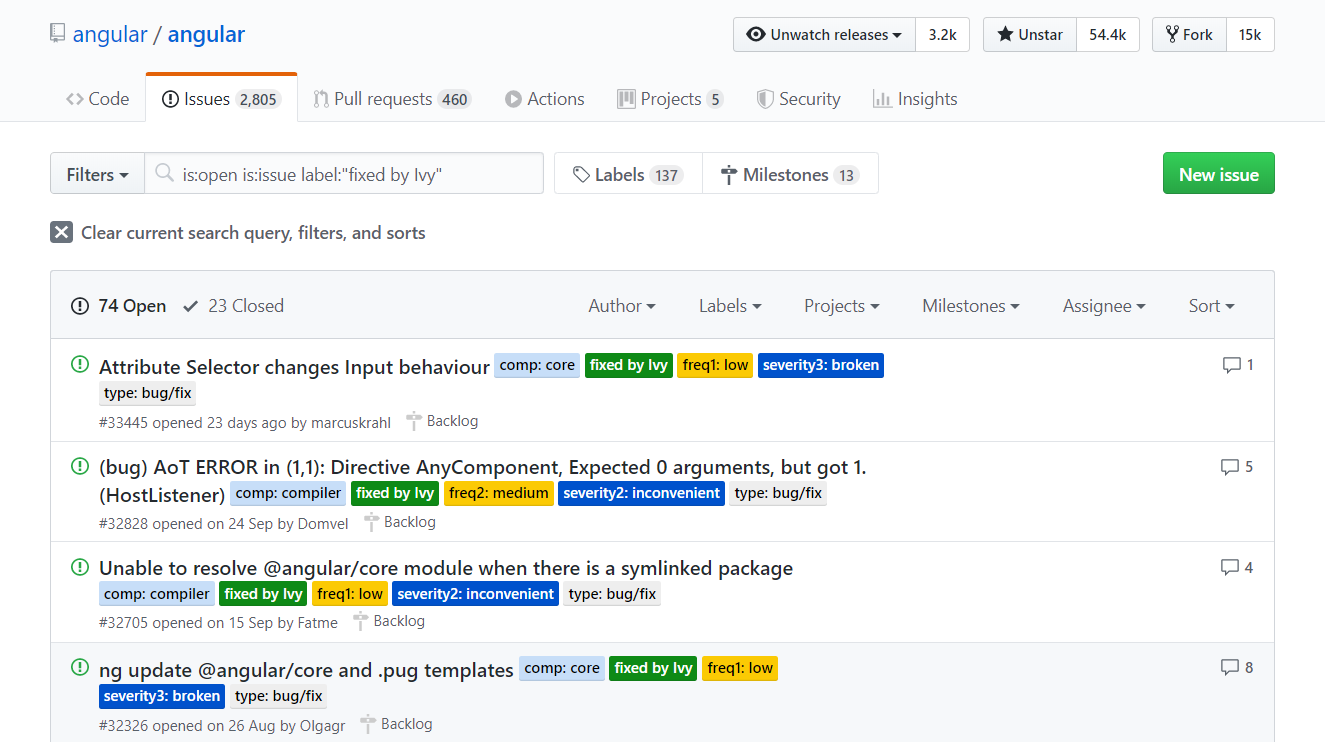1325x742 pixels.
Task: Click the 15k forks count
Action: (x=1250, y=35)
